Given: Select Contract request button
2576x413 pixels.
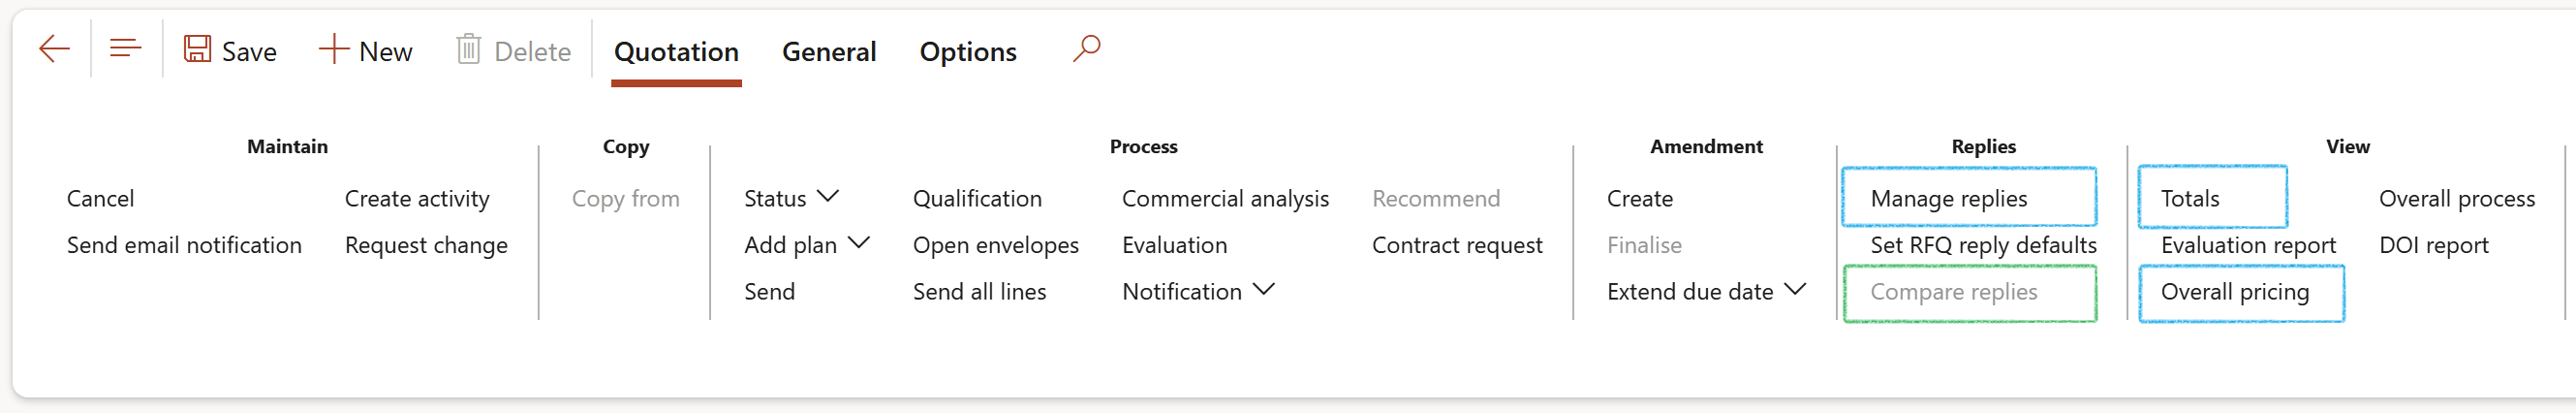Looking at the screenshot, I should tap(1456, 245).
